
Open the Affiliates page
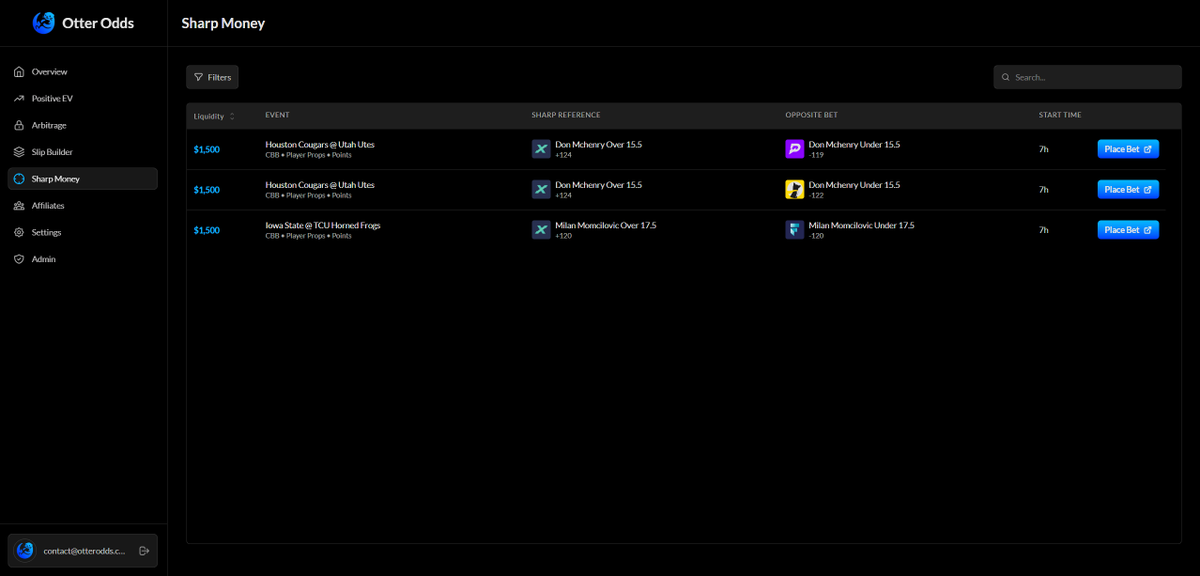[83, 205]
